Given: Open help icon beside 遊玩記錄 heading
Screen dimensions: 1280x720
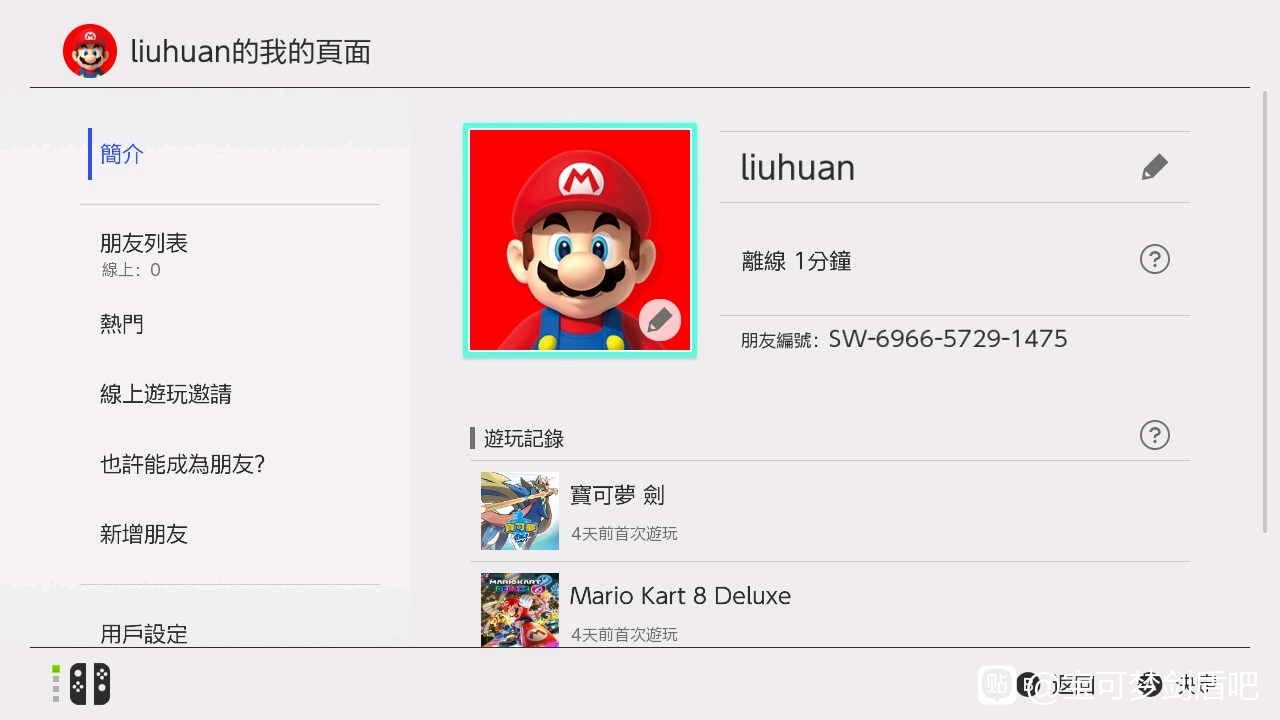Looking at the screenshot, I should point(1155,435).
